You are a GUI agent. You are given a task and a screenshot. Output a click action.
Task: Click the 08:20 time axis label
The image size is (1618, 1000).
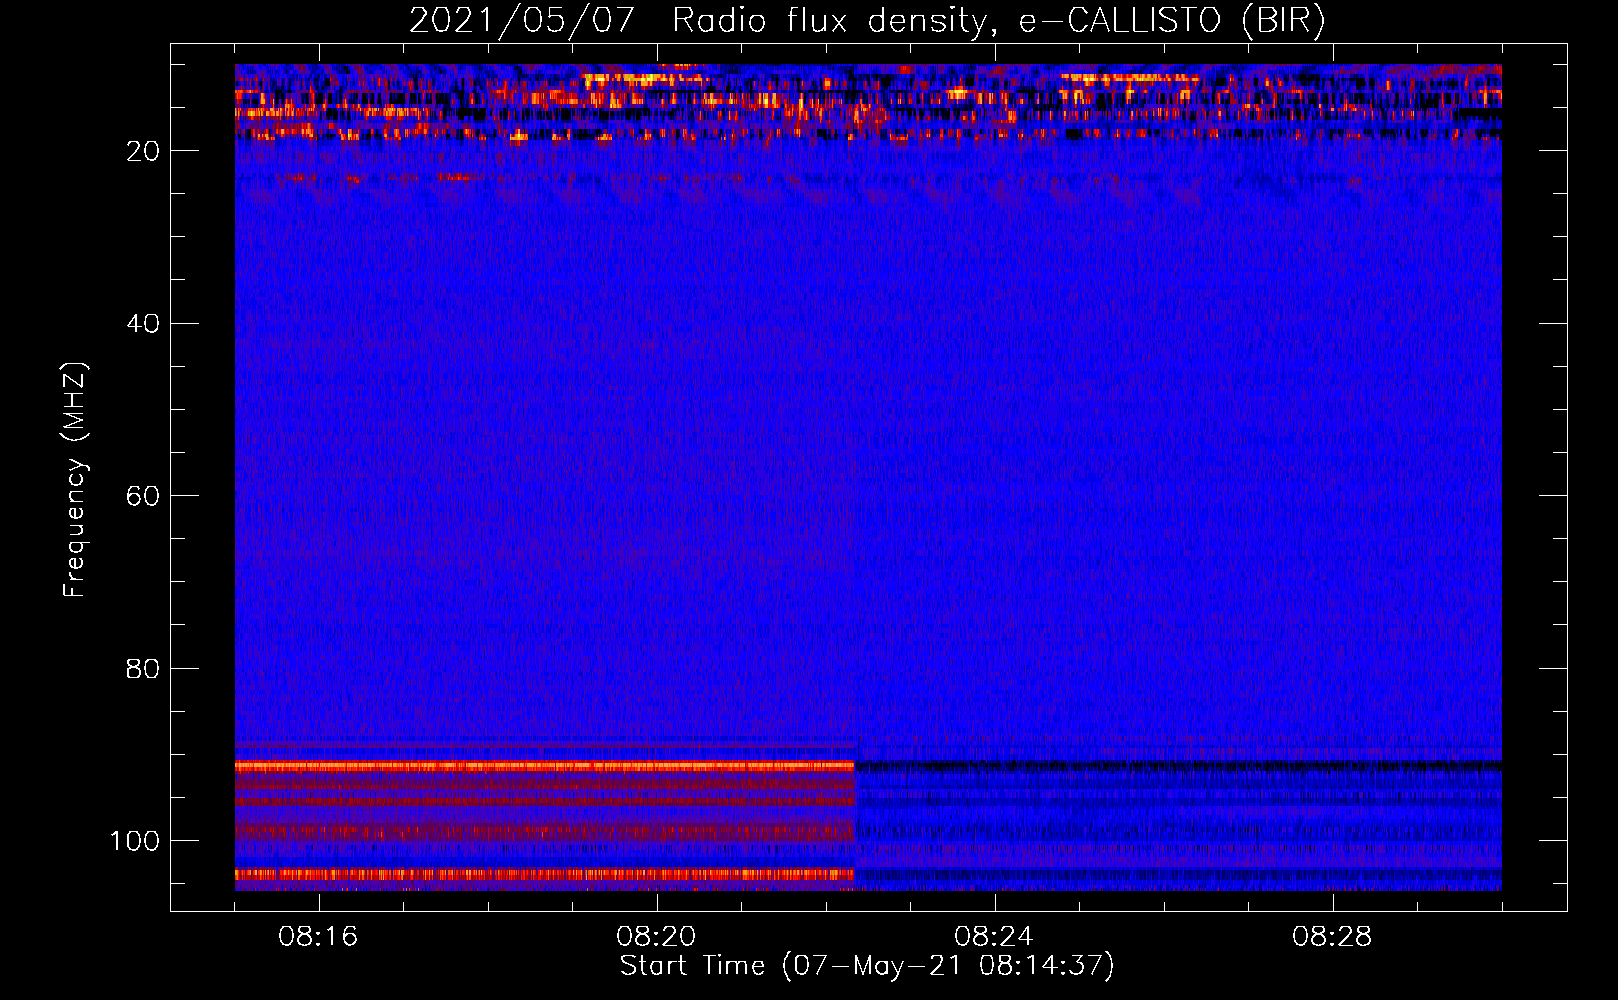pos(656,937)
